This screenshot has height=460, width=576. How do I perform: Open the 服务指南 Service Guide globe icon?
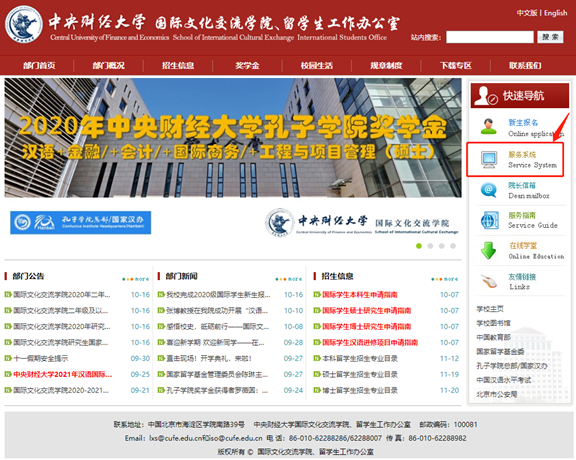pos(490,220)
